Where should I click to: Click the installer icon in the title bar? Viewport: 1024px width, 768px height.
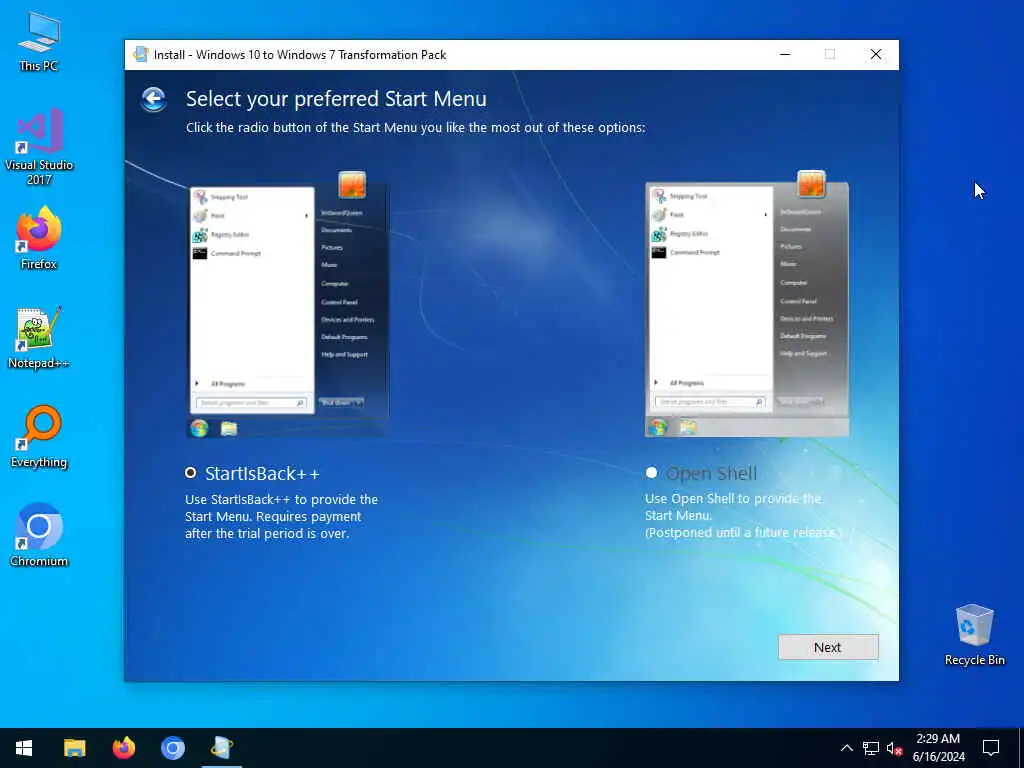[x=140, y=55]
